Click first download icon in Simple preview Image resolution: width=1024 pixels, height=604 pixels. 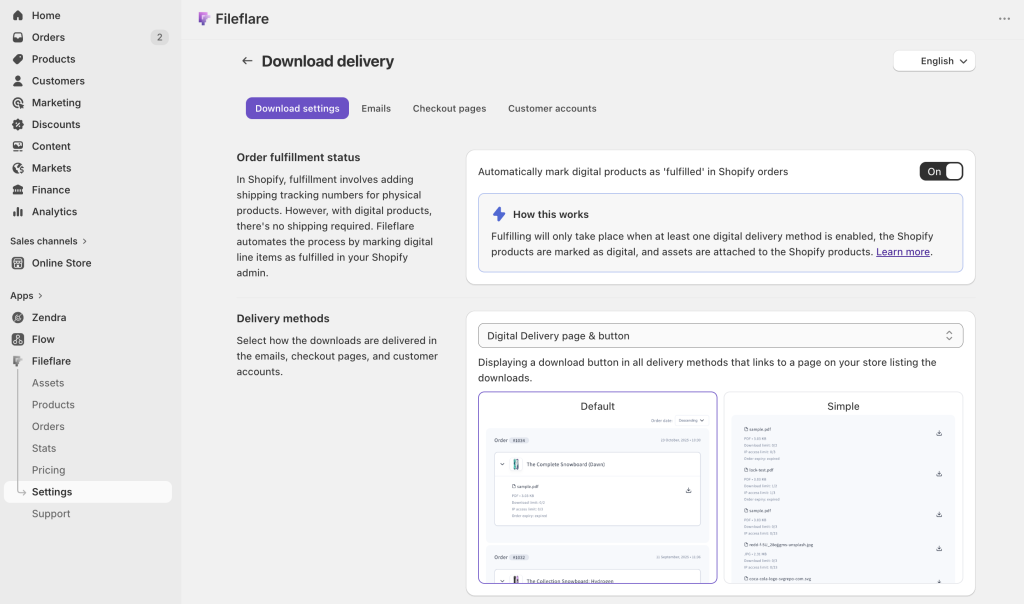[x=938, y=433]
